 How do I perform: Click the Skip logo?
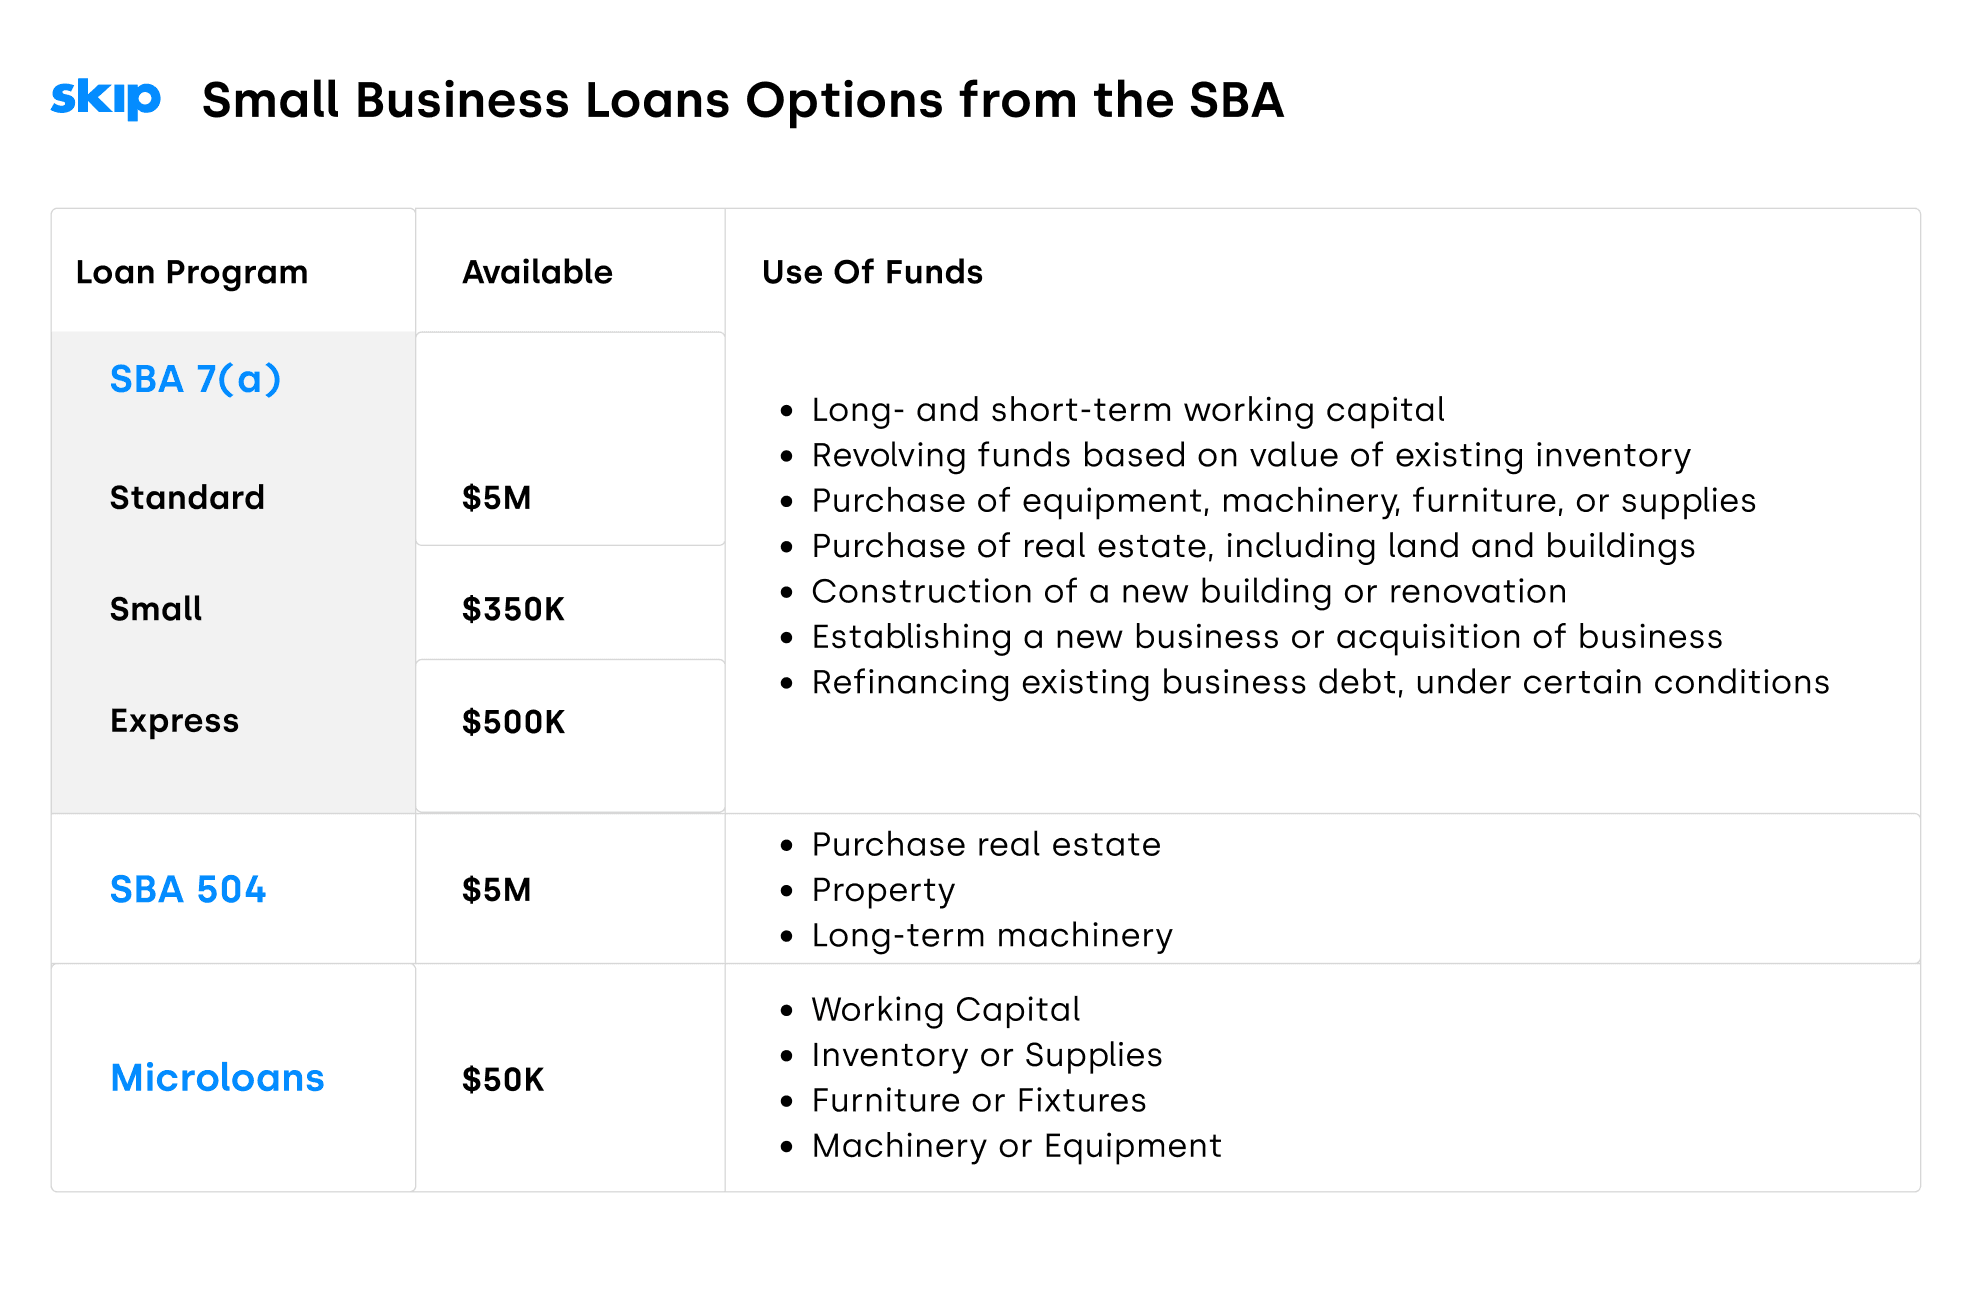pyautogui.click(x=105, y=99)
